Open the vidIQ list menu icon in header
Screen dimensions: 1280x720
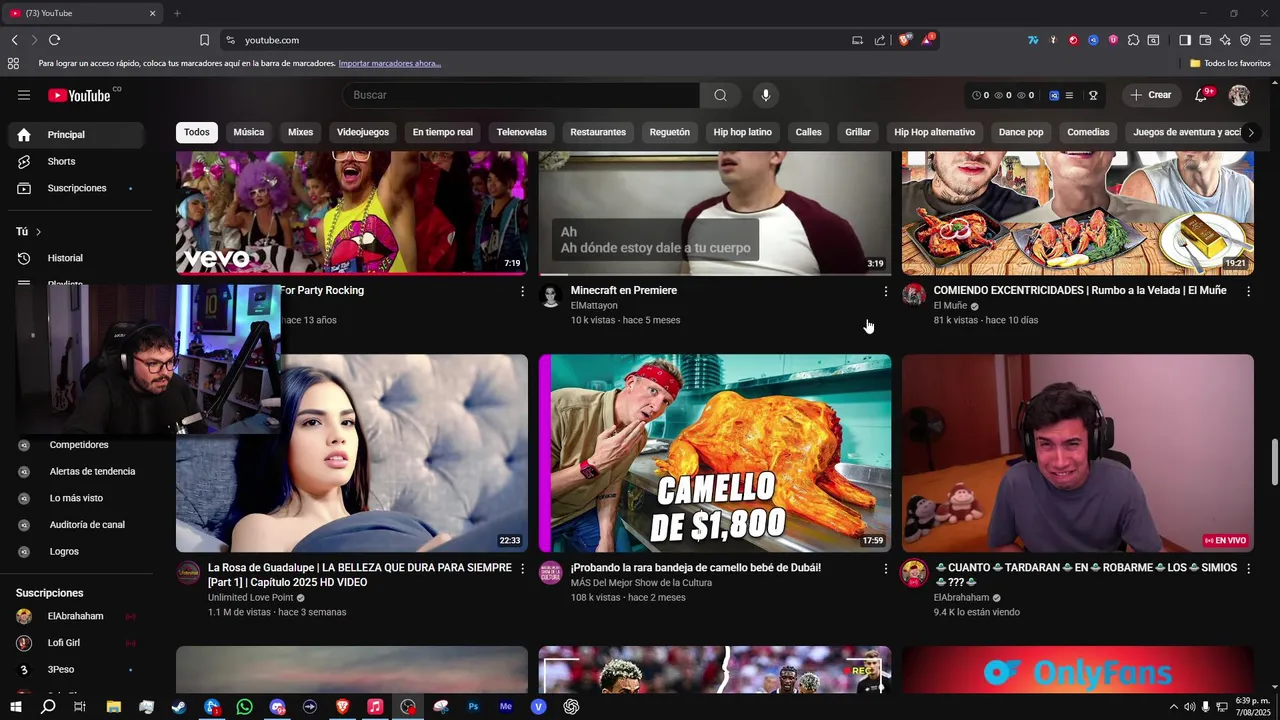pos(1069,95)
